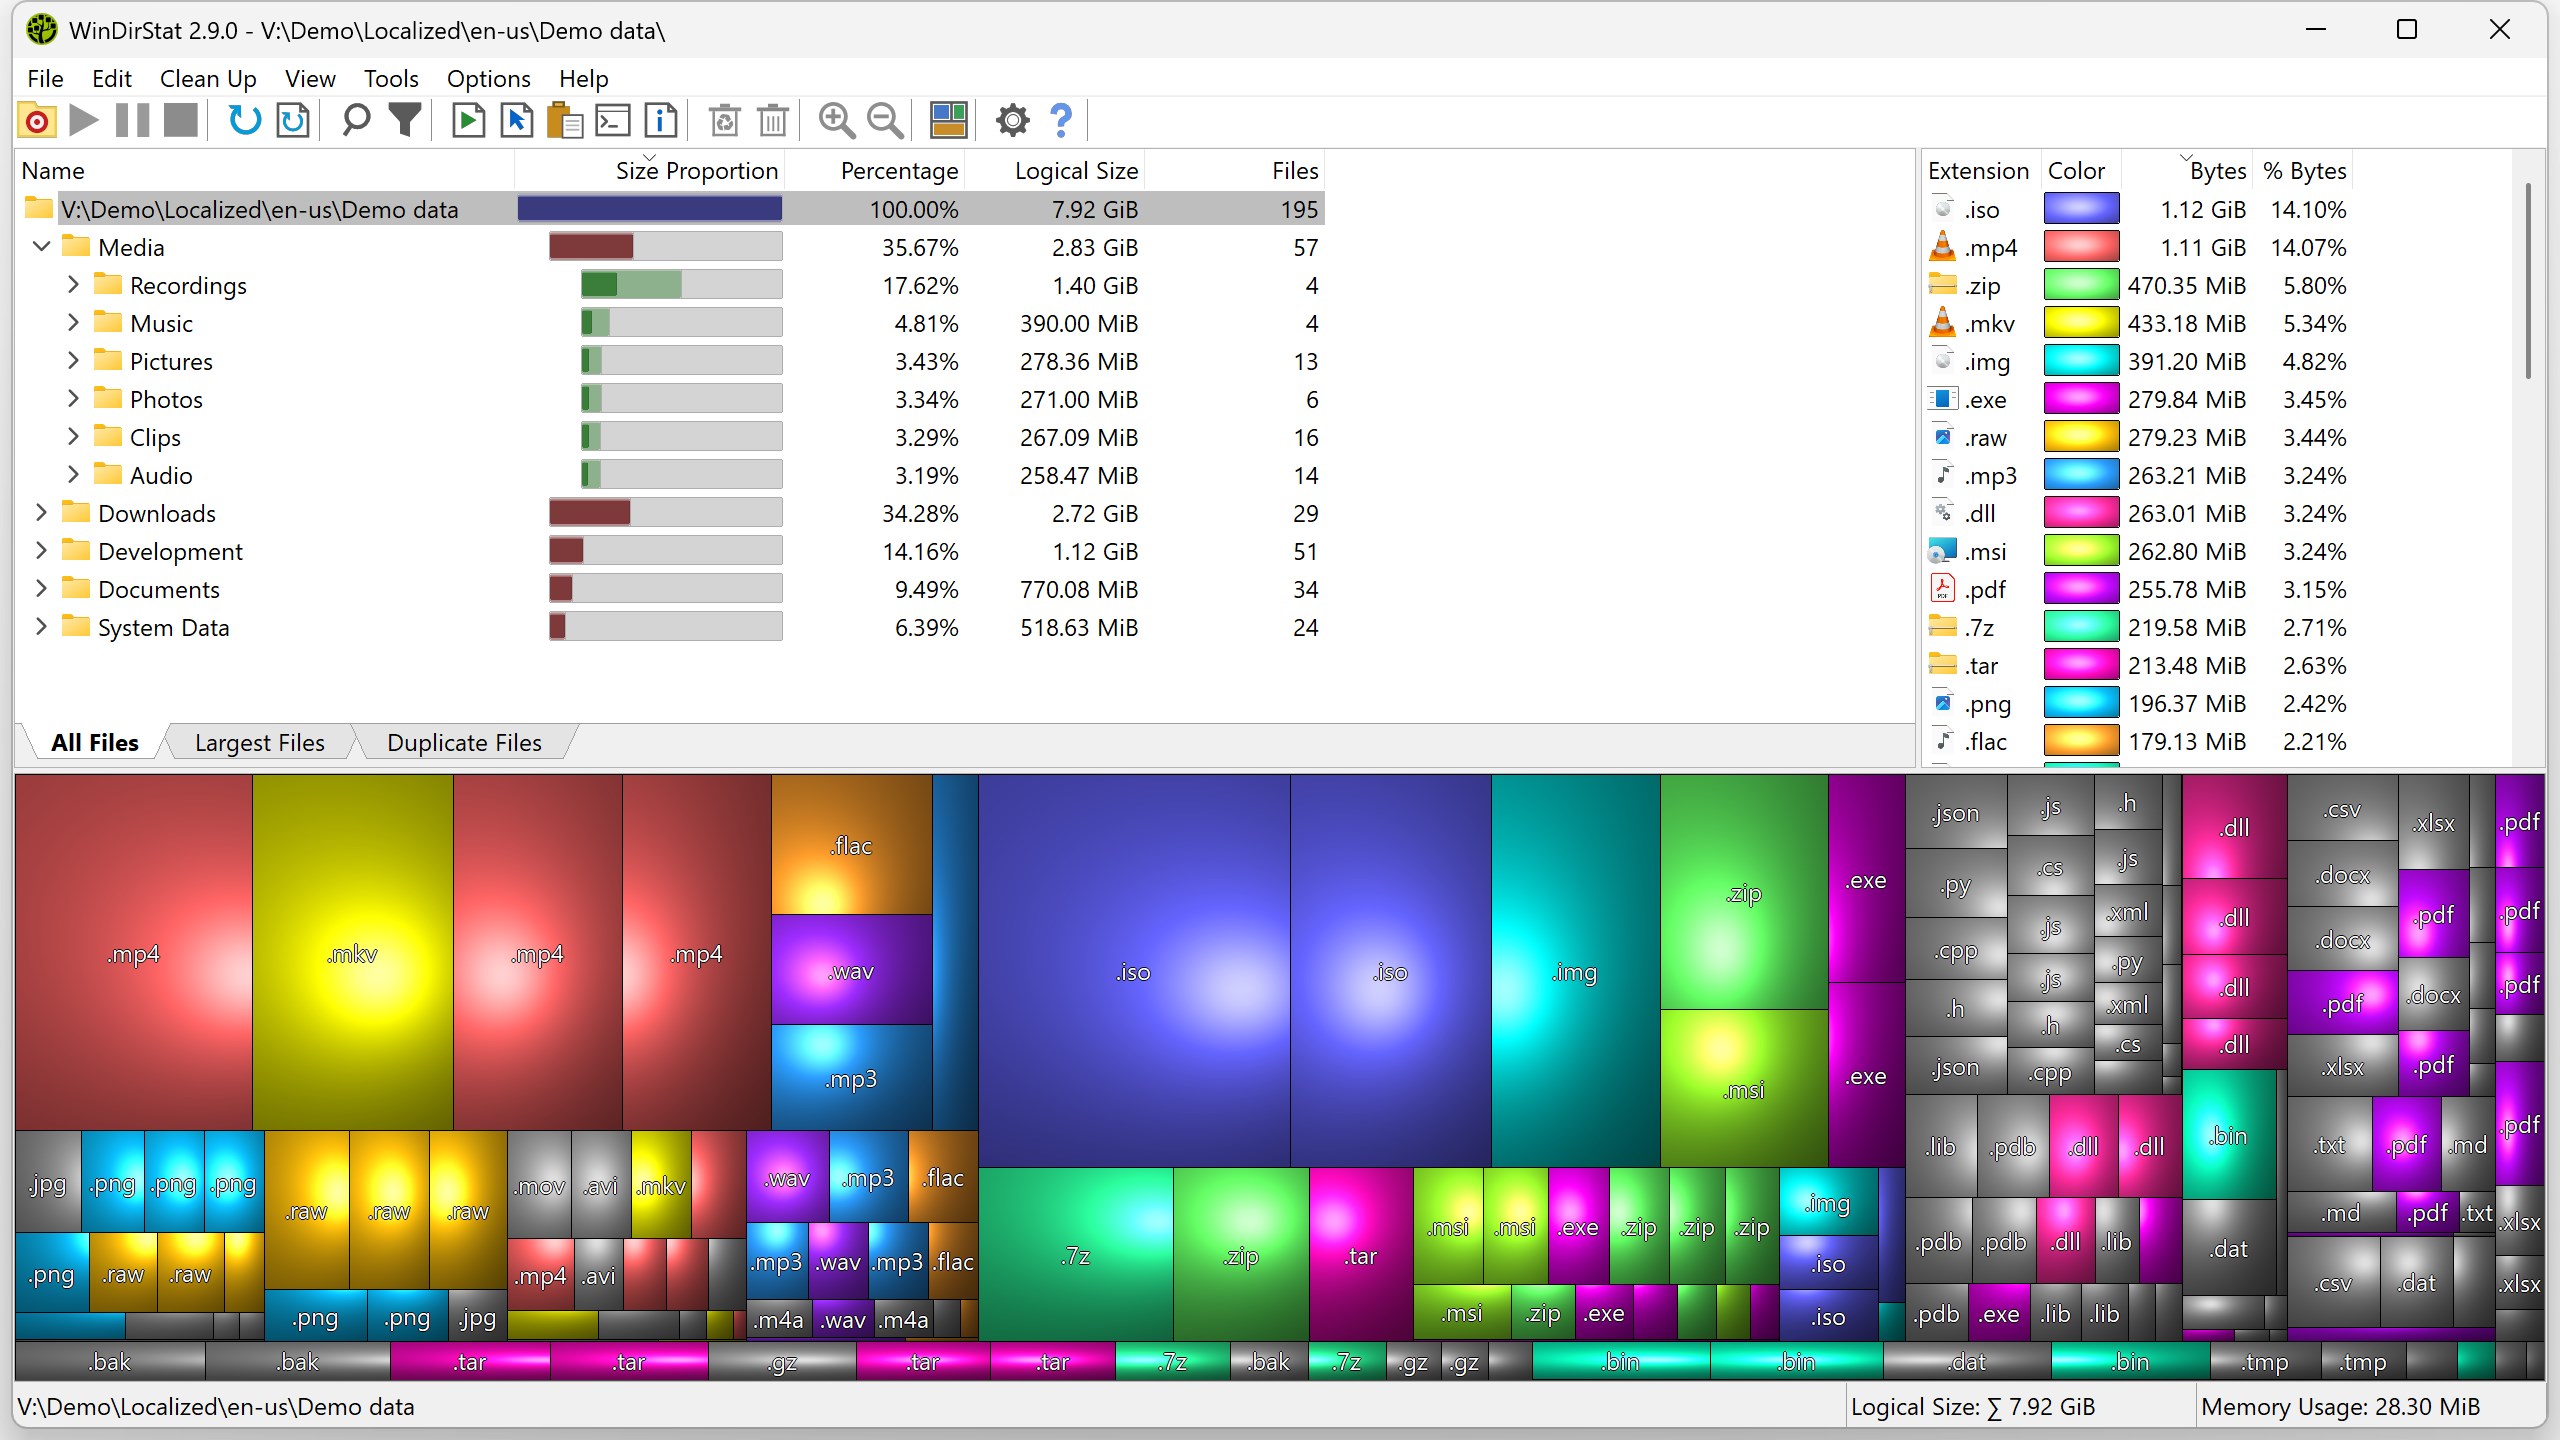Screen dimensions: 2560x1440
Task: Open the Clean Up menu
Action: 208,78
